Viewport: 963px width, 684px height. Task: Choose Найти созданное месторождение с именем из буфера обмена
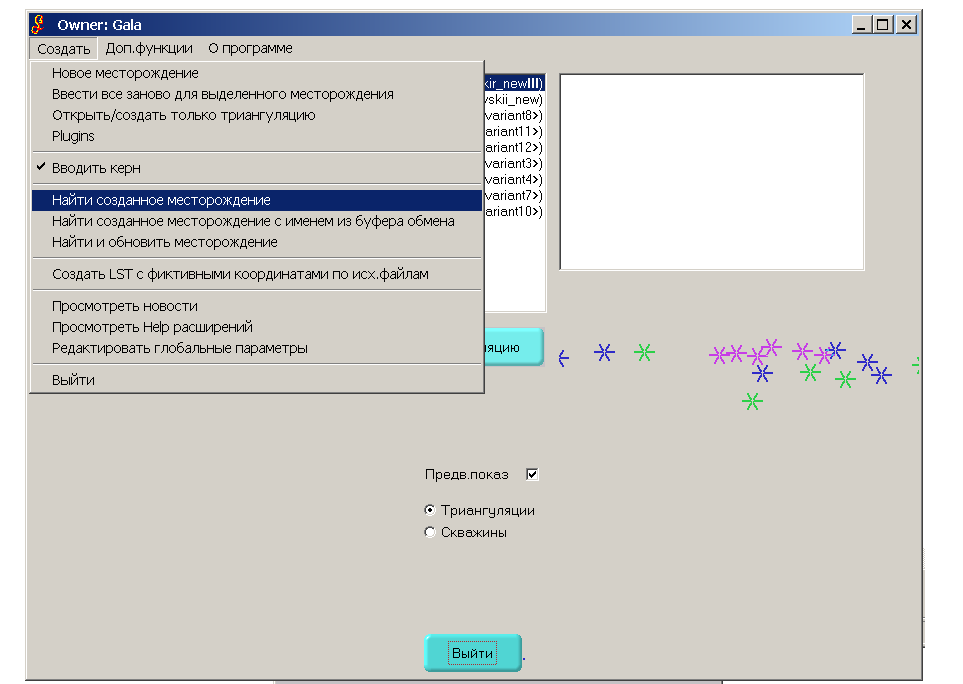(257, 220)
